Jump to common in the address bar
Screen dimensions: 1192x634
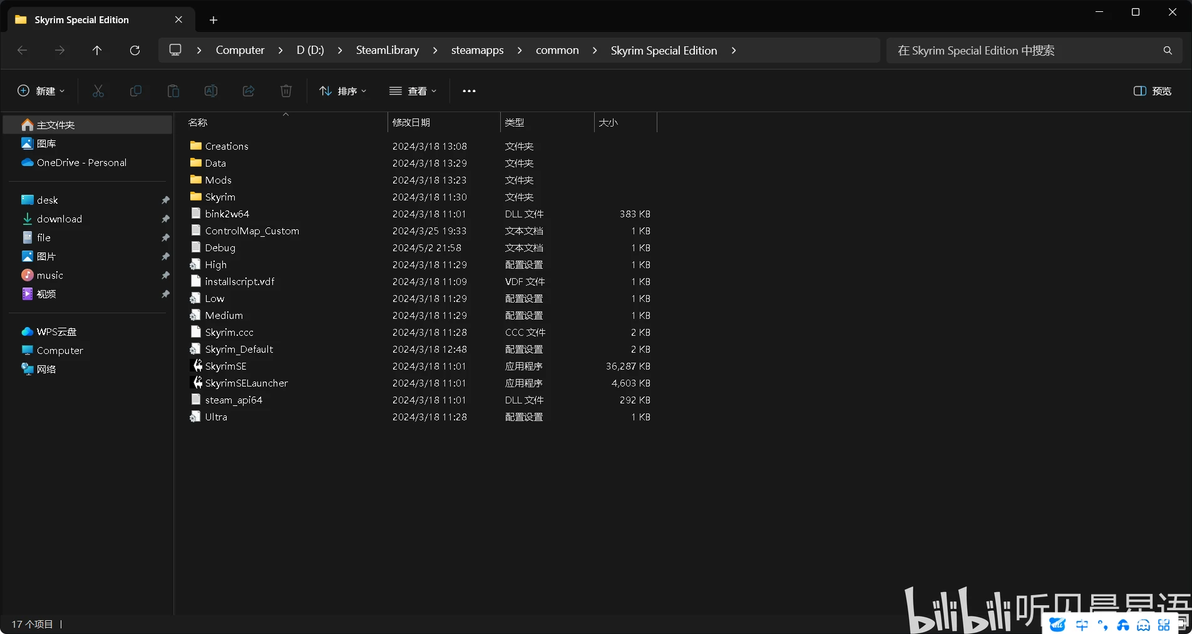(557, 50)
